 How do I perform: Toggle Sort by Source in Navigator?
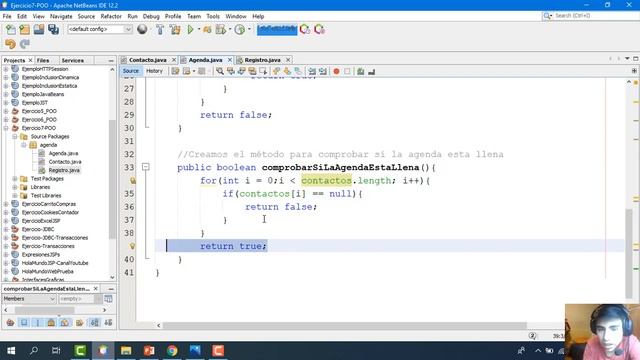[x=108, y=323]
